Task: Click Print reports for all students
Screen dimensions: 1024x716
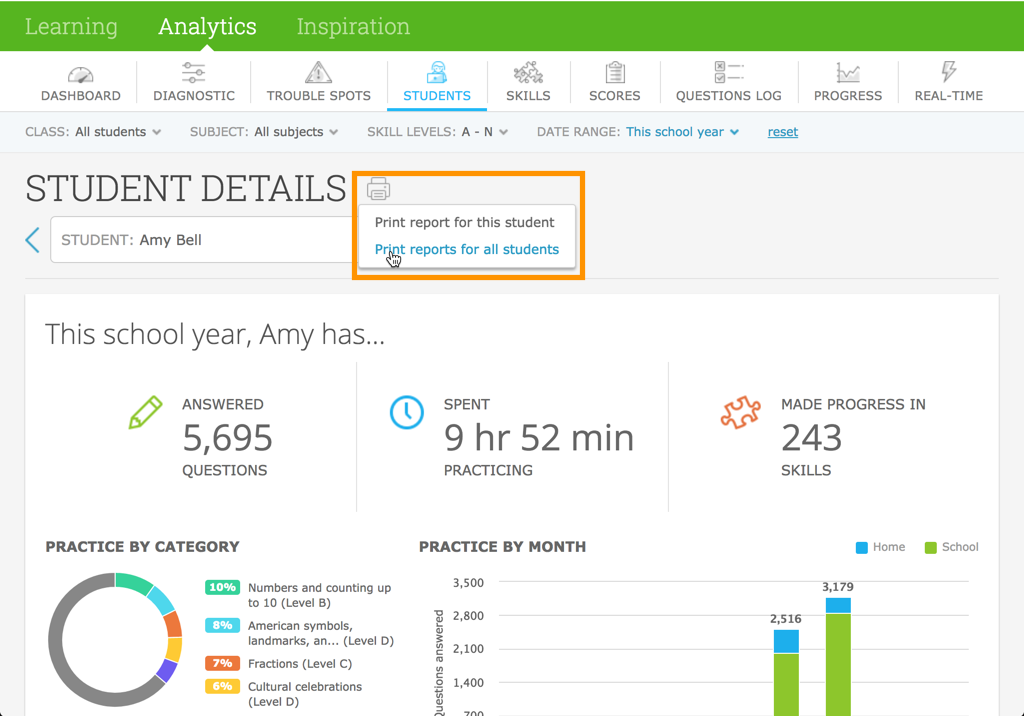Action: [x=467, y=249]
